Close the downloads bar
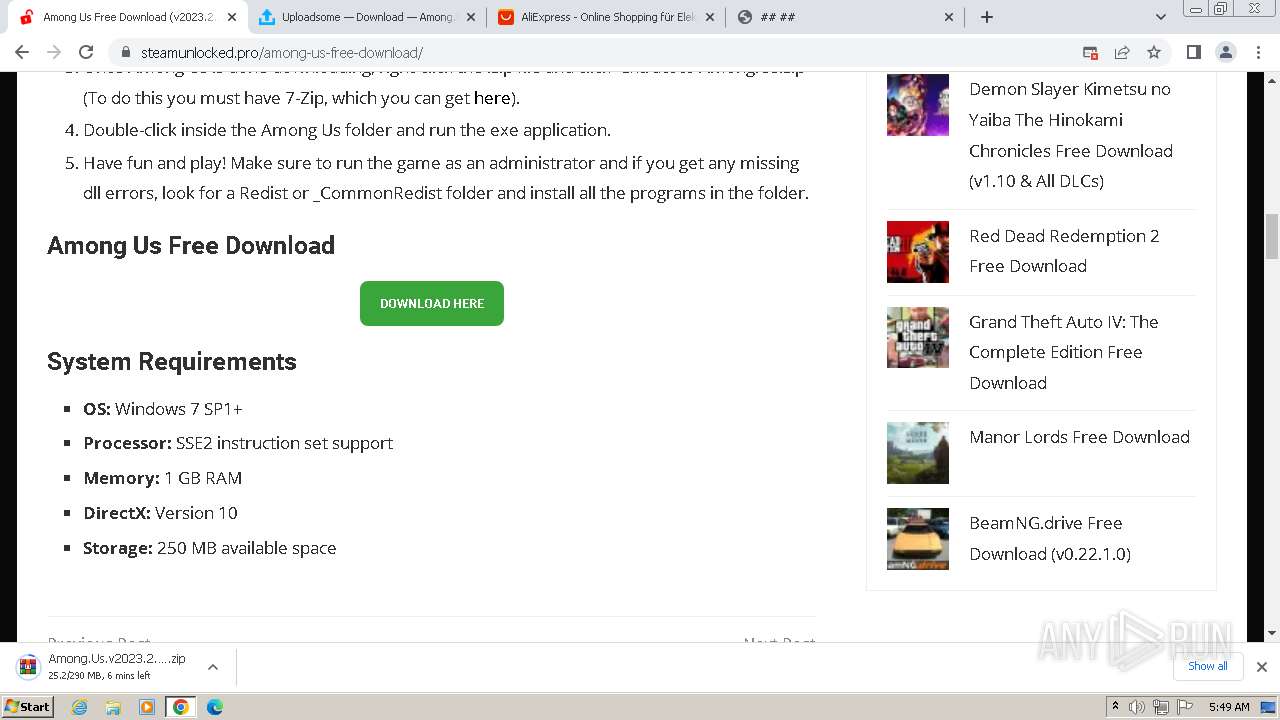This screenshot has height=720, width=1280. (x=1261, y=667)
